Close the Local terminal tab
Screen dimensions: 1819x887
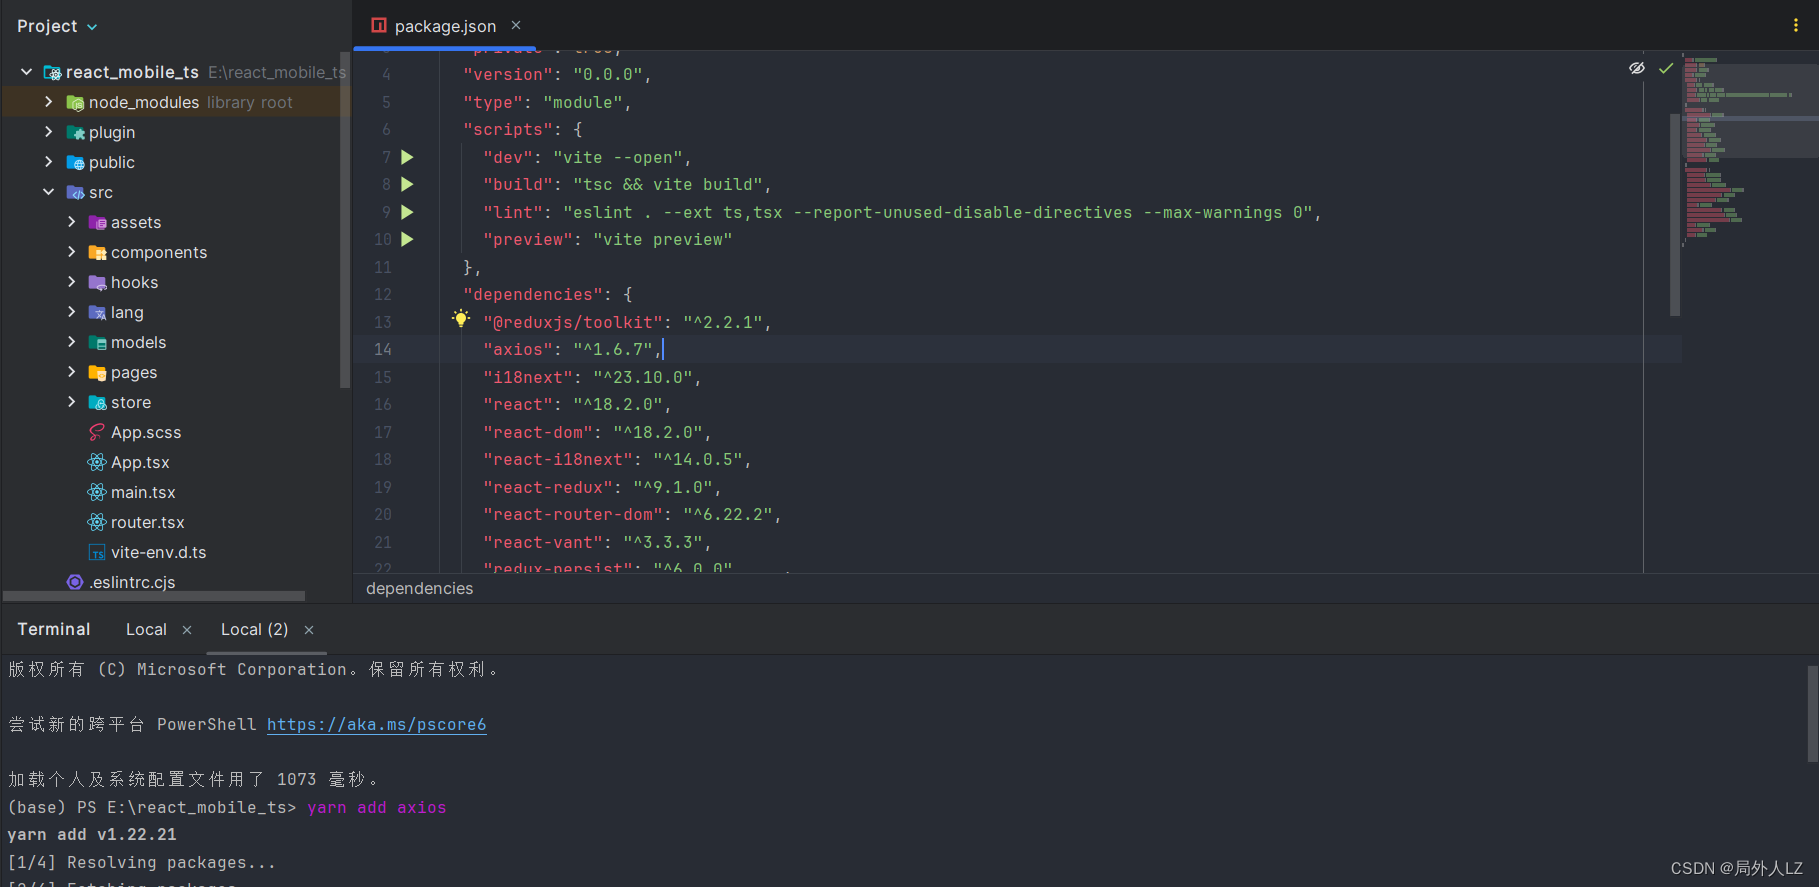(187, 630)
